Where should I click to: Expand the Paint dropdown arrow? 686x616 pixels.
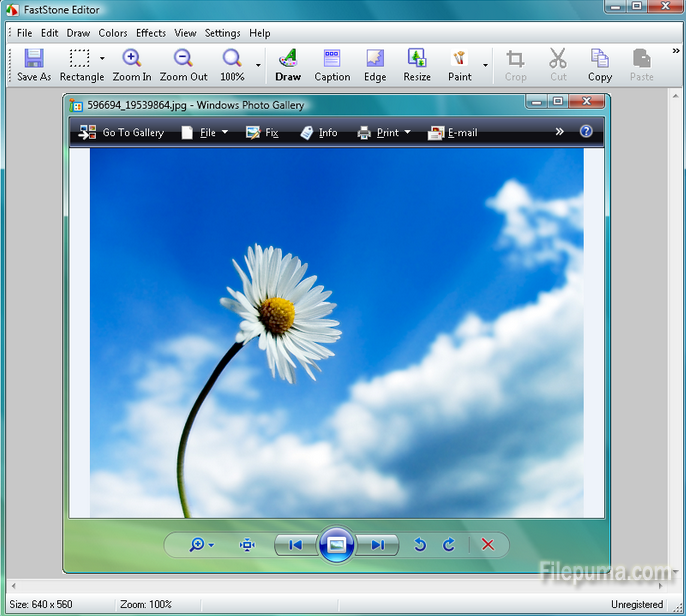(x=486, y=66)
